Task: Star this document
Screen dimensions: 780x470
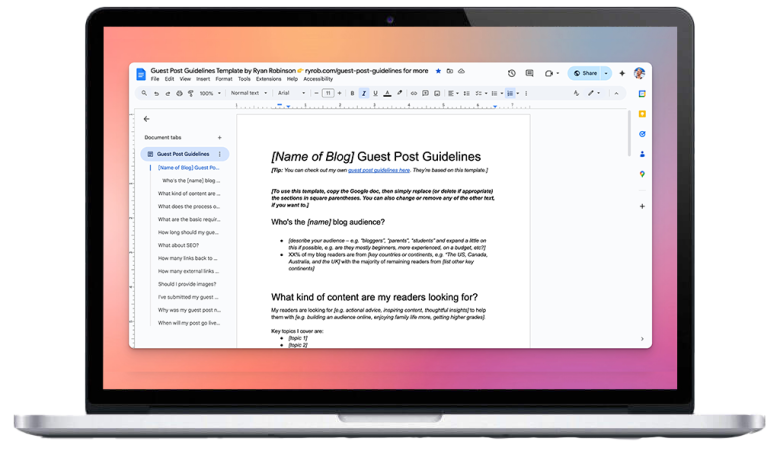Action: click(x=437, y=71)
